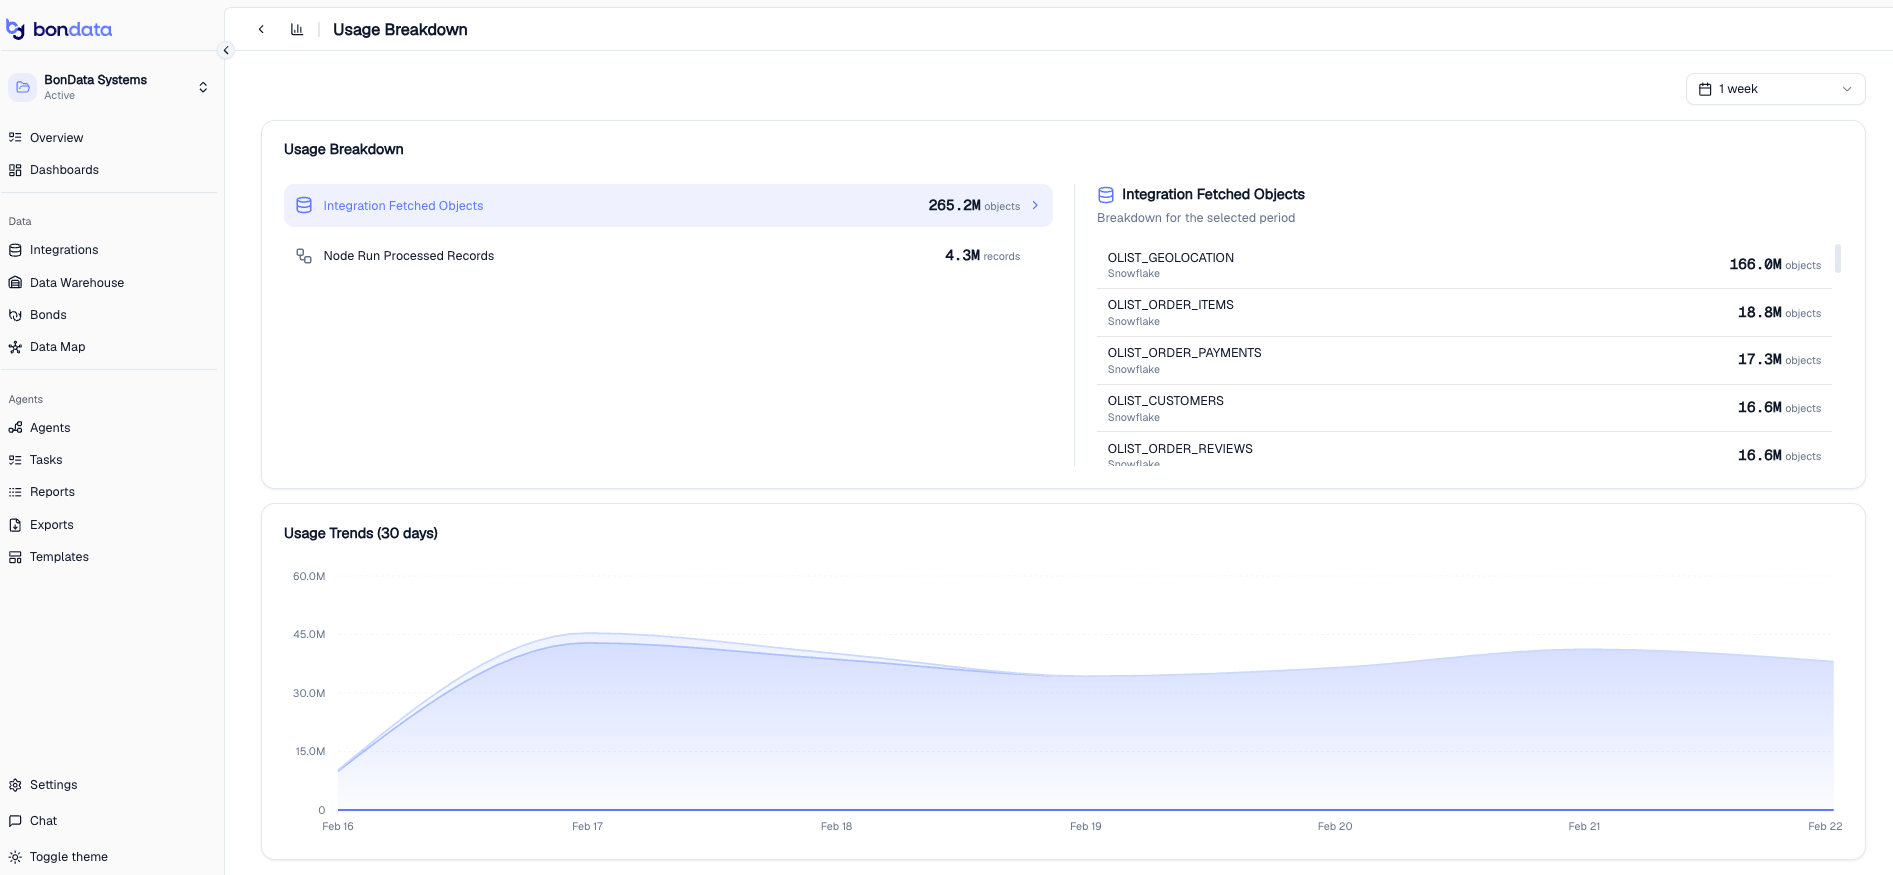
Task: Click the OLIST_GEOLOCATION breakdown entry
Action: click(1464, 265)
